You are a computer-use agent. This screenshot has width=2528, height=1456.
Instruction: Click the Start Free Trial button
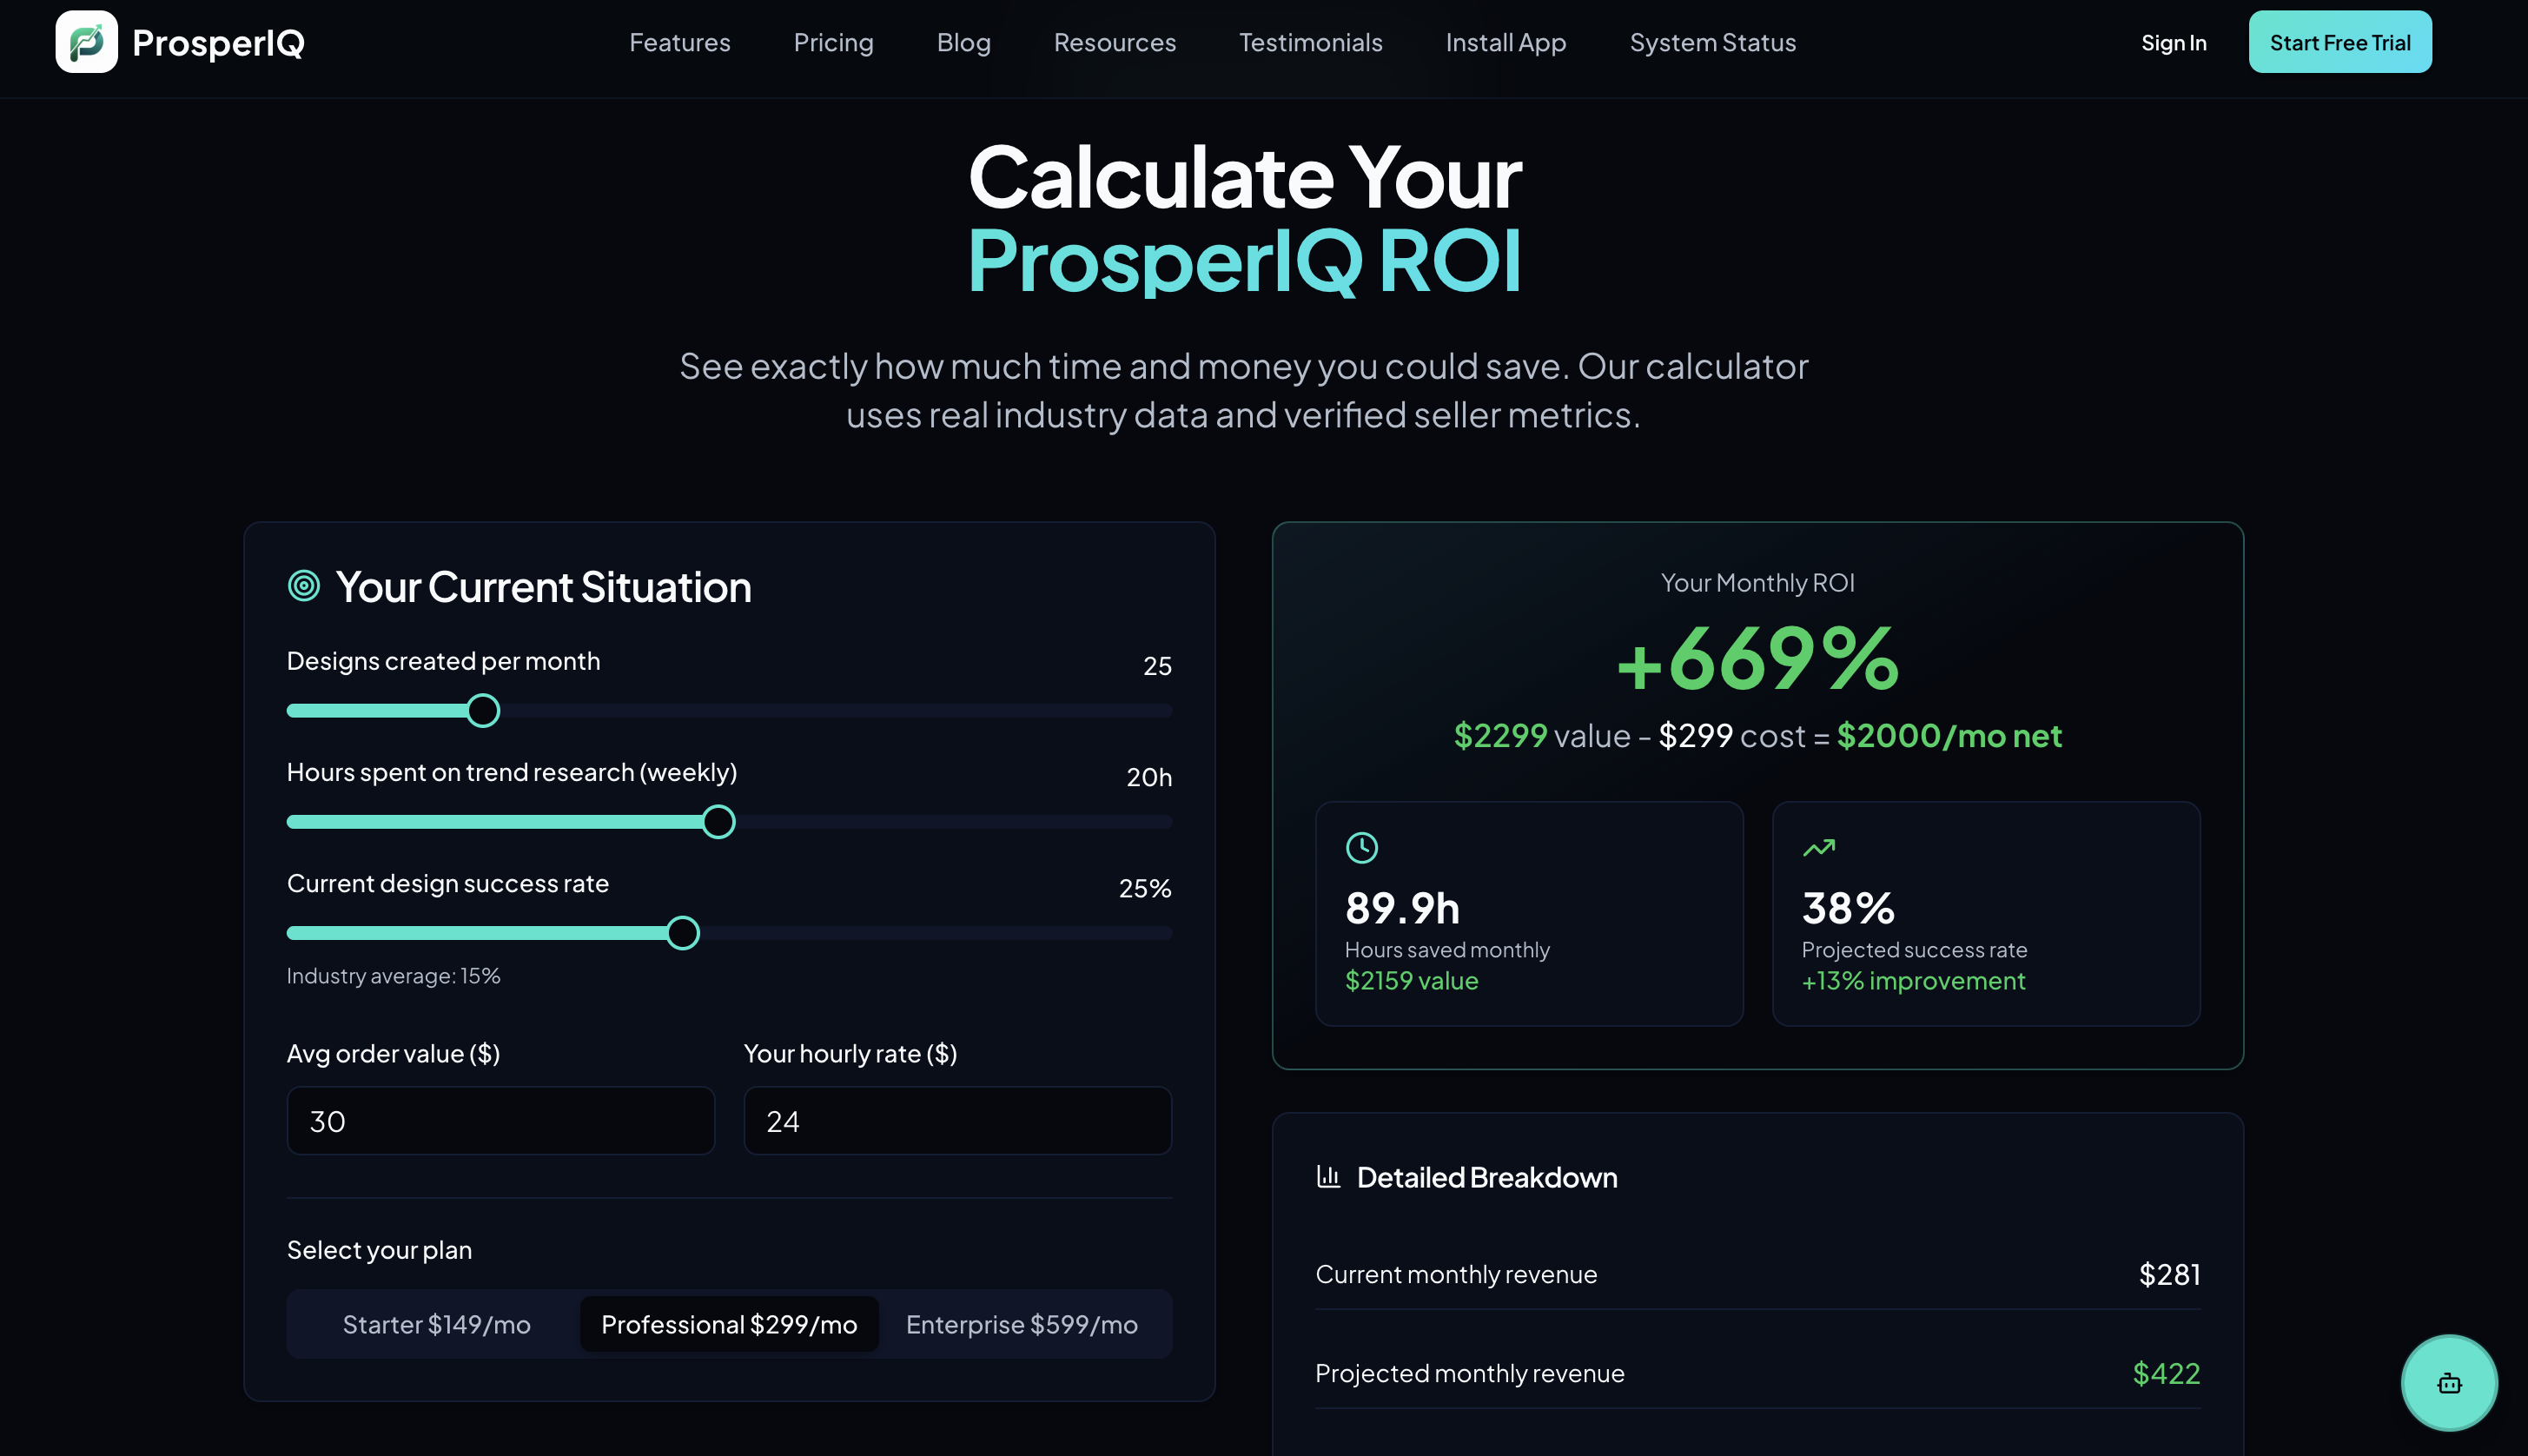[x=2340, y=42]
